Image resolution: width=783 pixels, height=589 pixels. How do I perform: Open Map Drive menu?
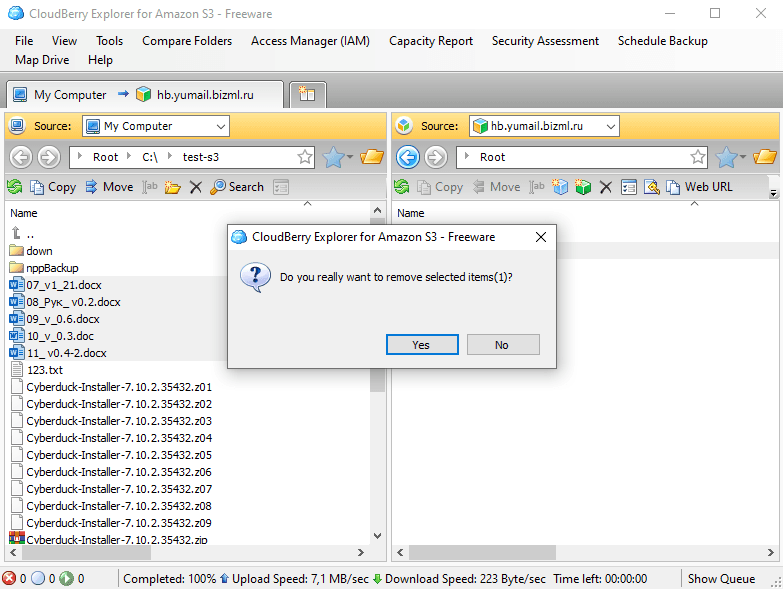pos(42,60)
